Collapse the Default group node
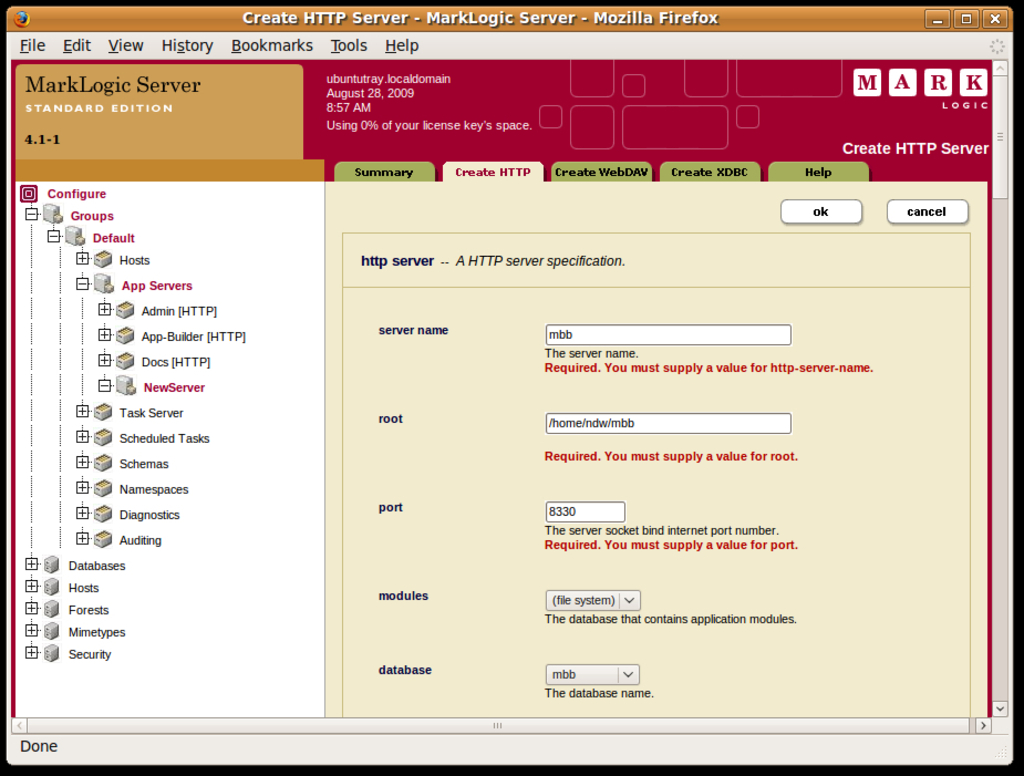The width and height of the screenshot is (1024, 776). (x=54, y=236)
